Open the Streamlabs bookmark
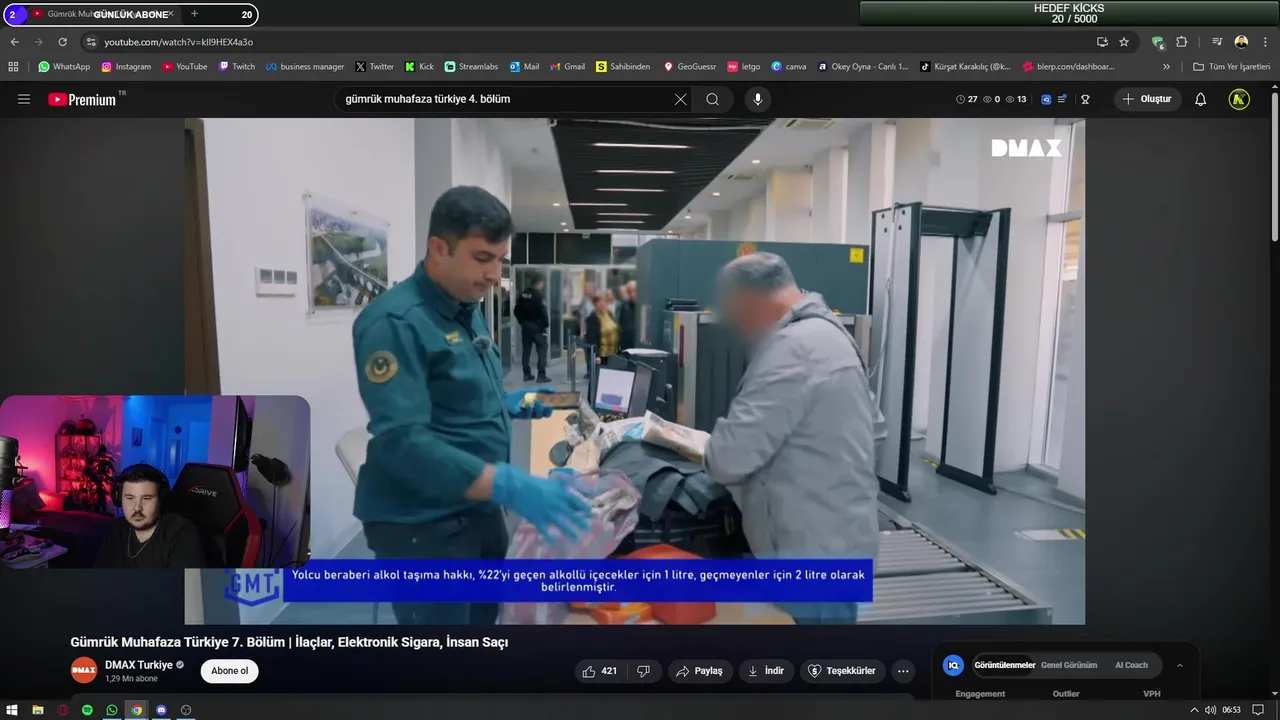The height and width of the screenshot is (720, 1280). [x=471, y=67]
